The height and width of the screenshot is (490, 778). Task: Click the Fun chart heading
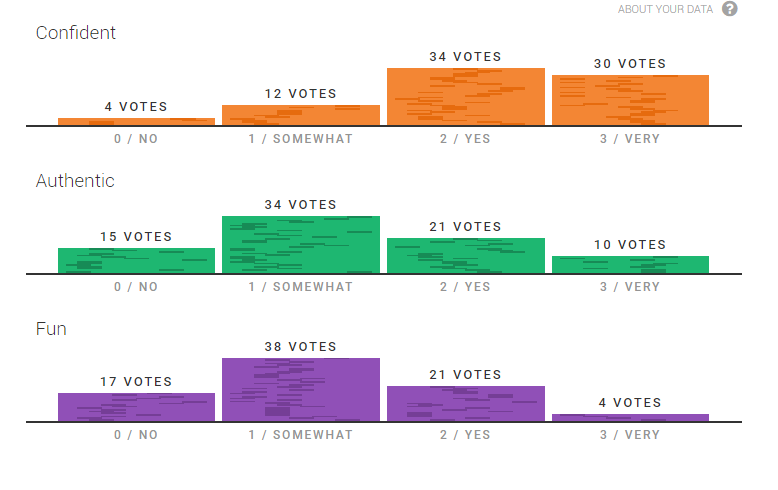[x=51, y=329]
